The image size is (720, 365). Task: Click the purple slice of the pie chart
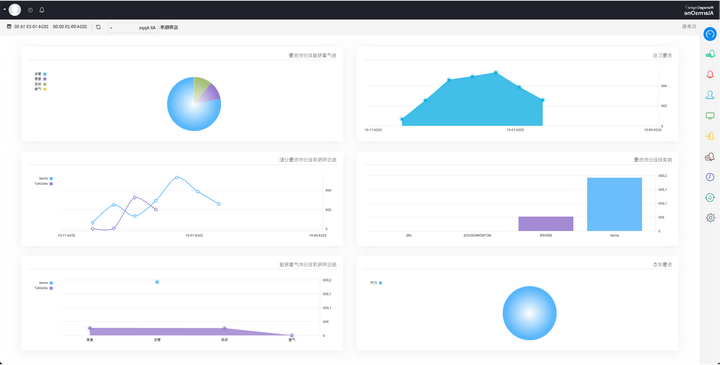[211, 94]
